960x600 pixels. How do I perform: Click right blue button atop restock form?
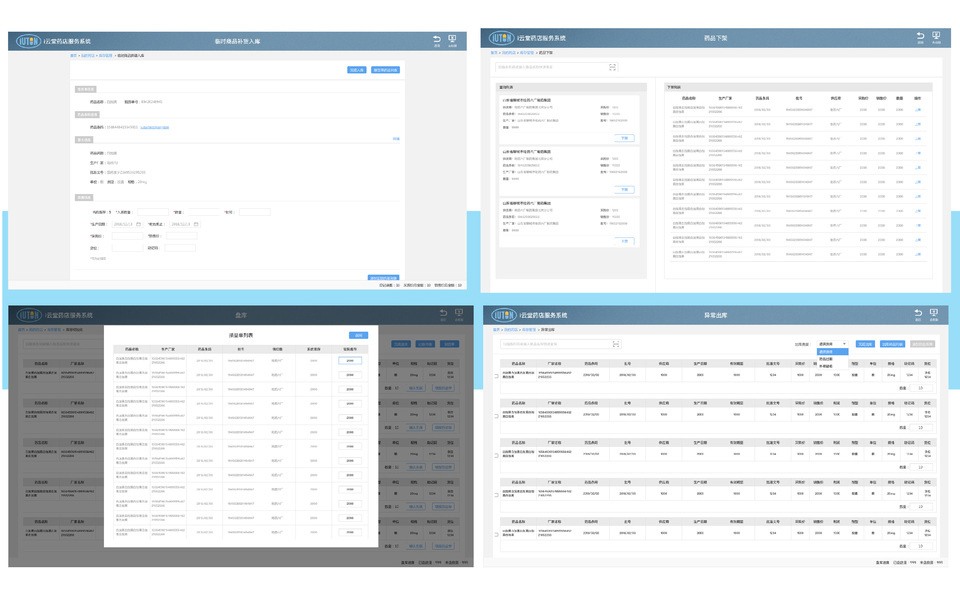385,70
